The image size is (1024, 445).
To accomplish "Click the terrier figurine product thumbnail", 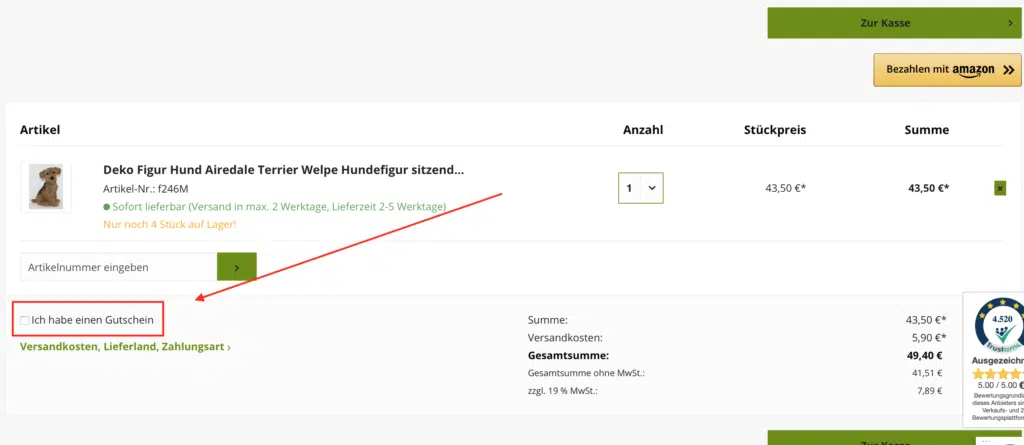I will 46,187.
